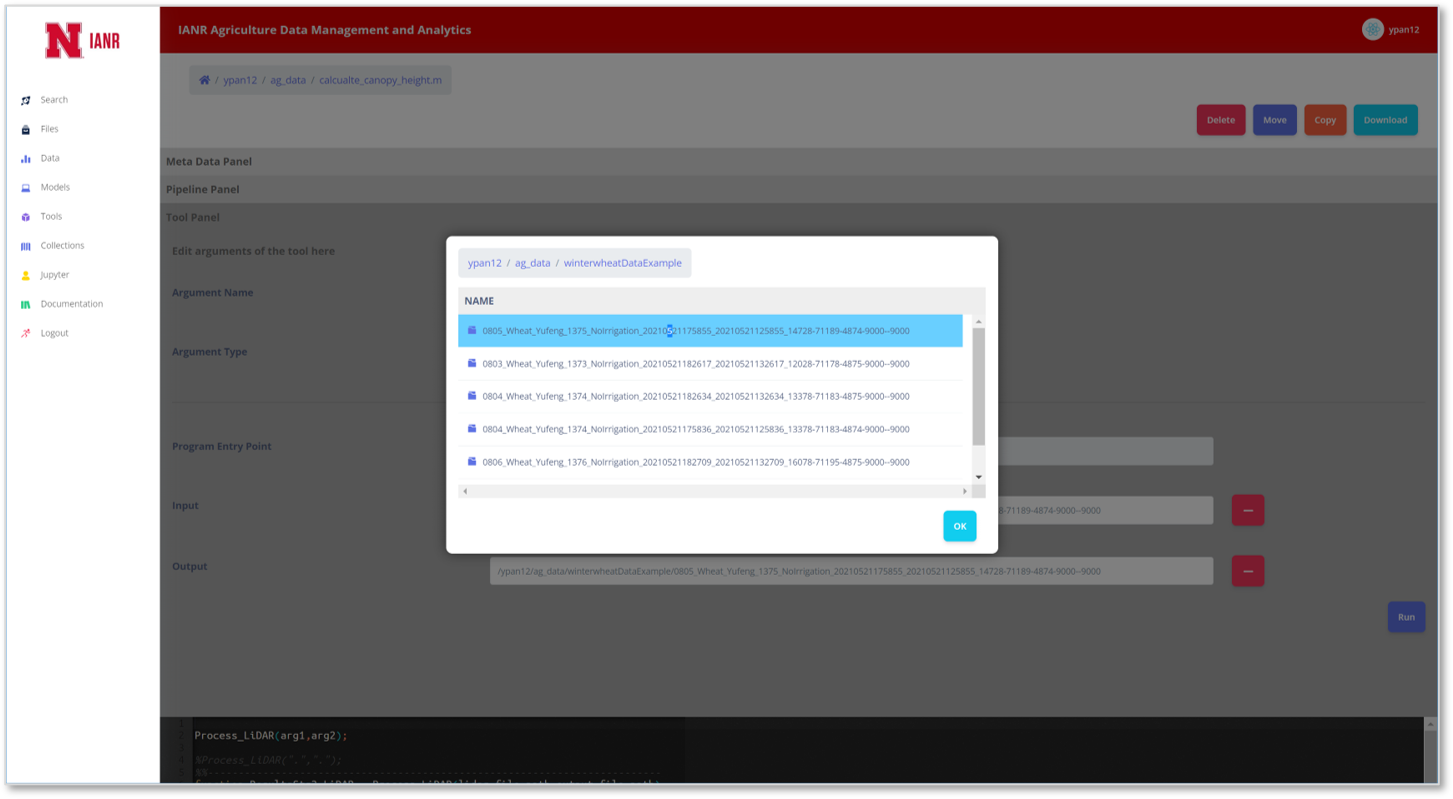Select folder 0803_Wheat_Yufeng_1373 in the list
The height and width of the screenshot is (799, 1453).
coord(710,364)
